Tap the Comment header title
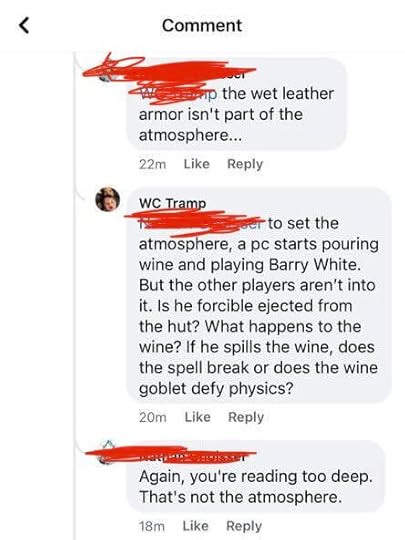 (x=202, y=25)
